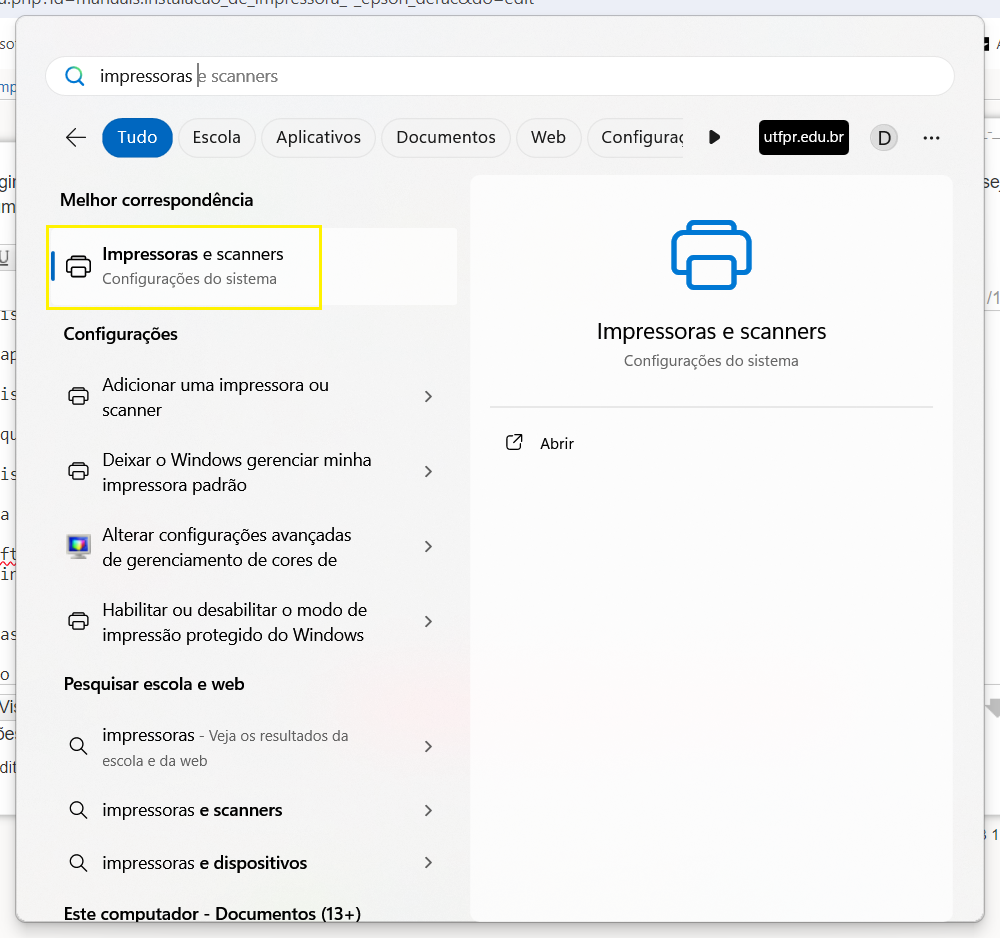Click the search magnifier icon in search box
Screen dimensions: 1000x938
[x=75, y=77]
